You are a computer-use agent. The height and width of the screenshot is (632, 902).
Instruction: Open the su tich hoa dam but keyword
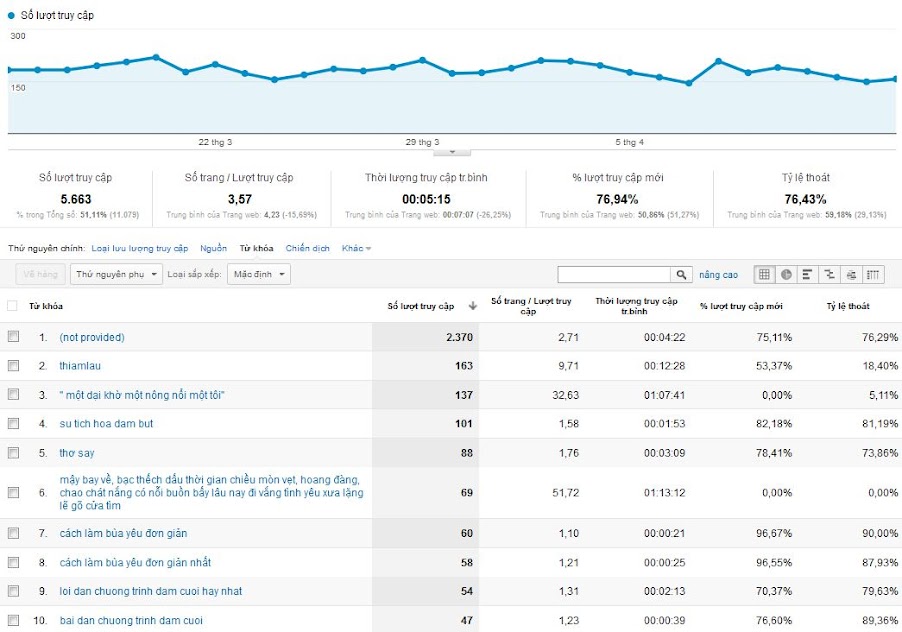click(106, 424)
